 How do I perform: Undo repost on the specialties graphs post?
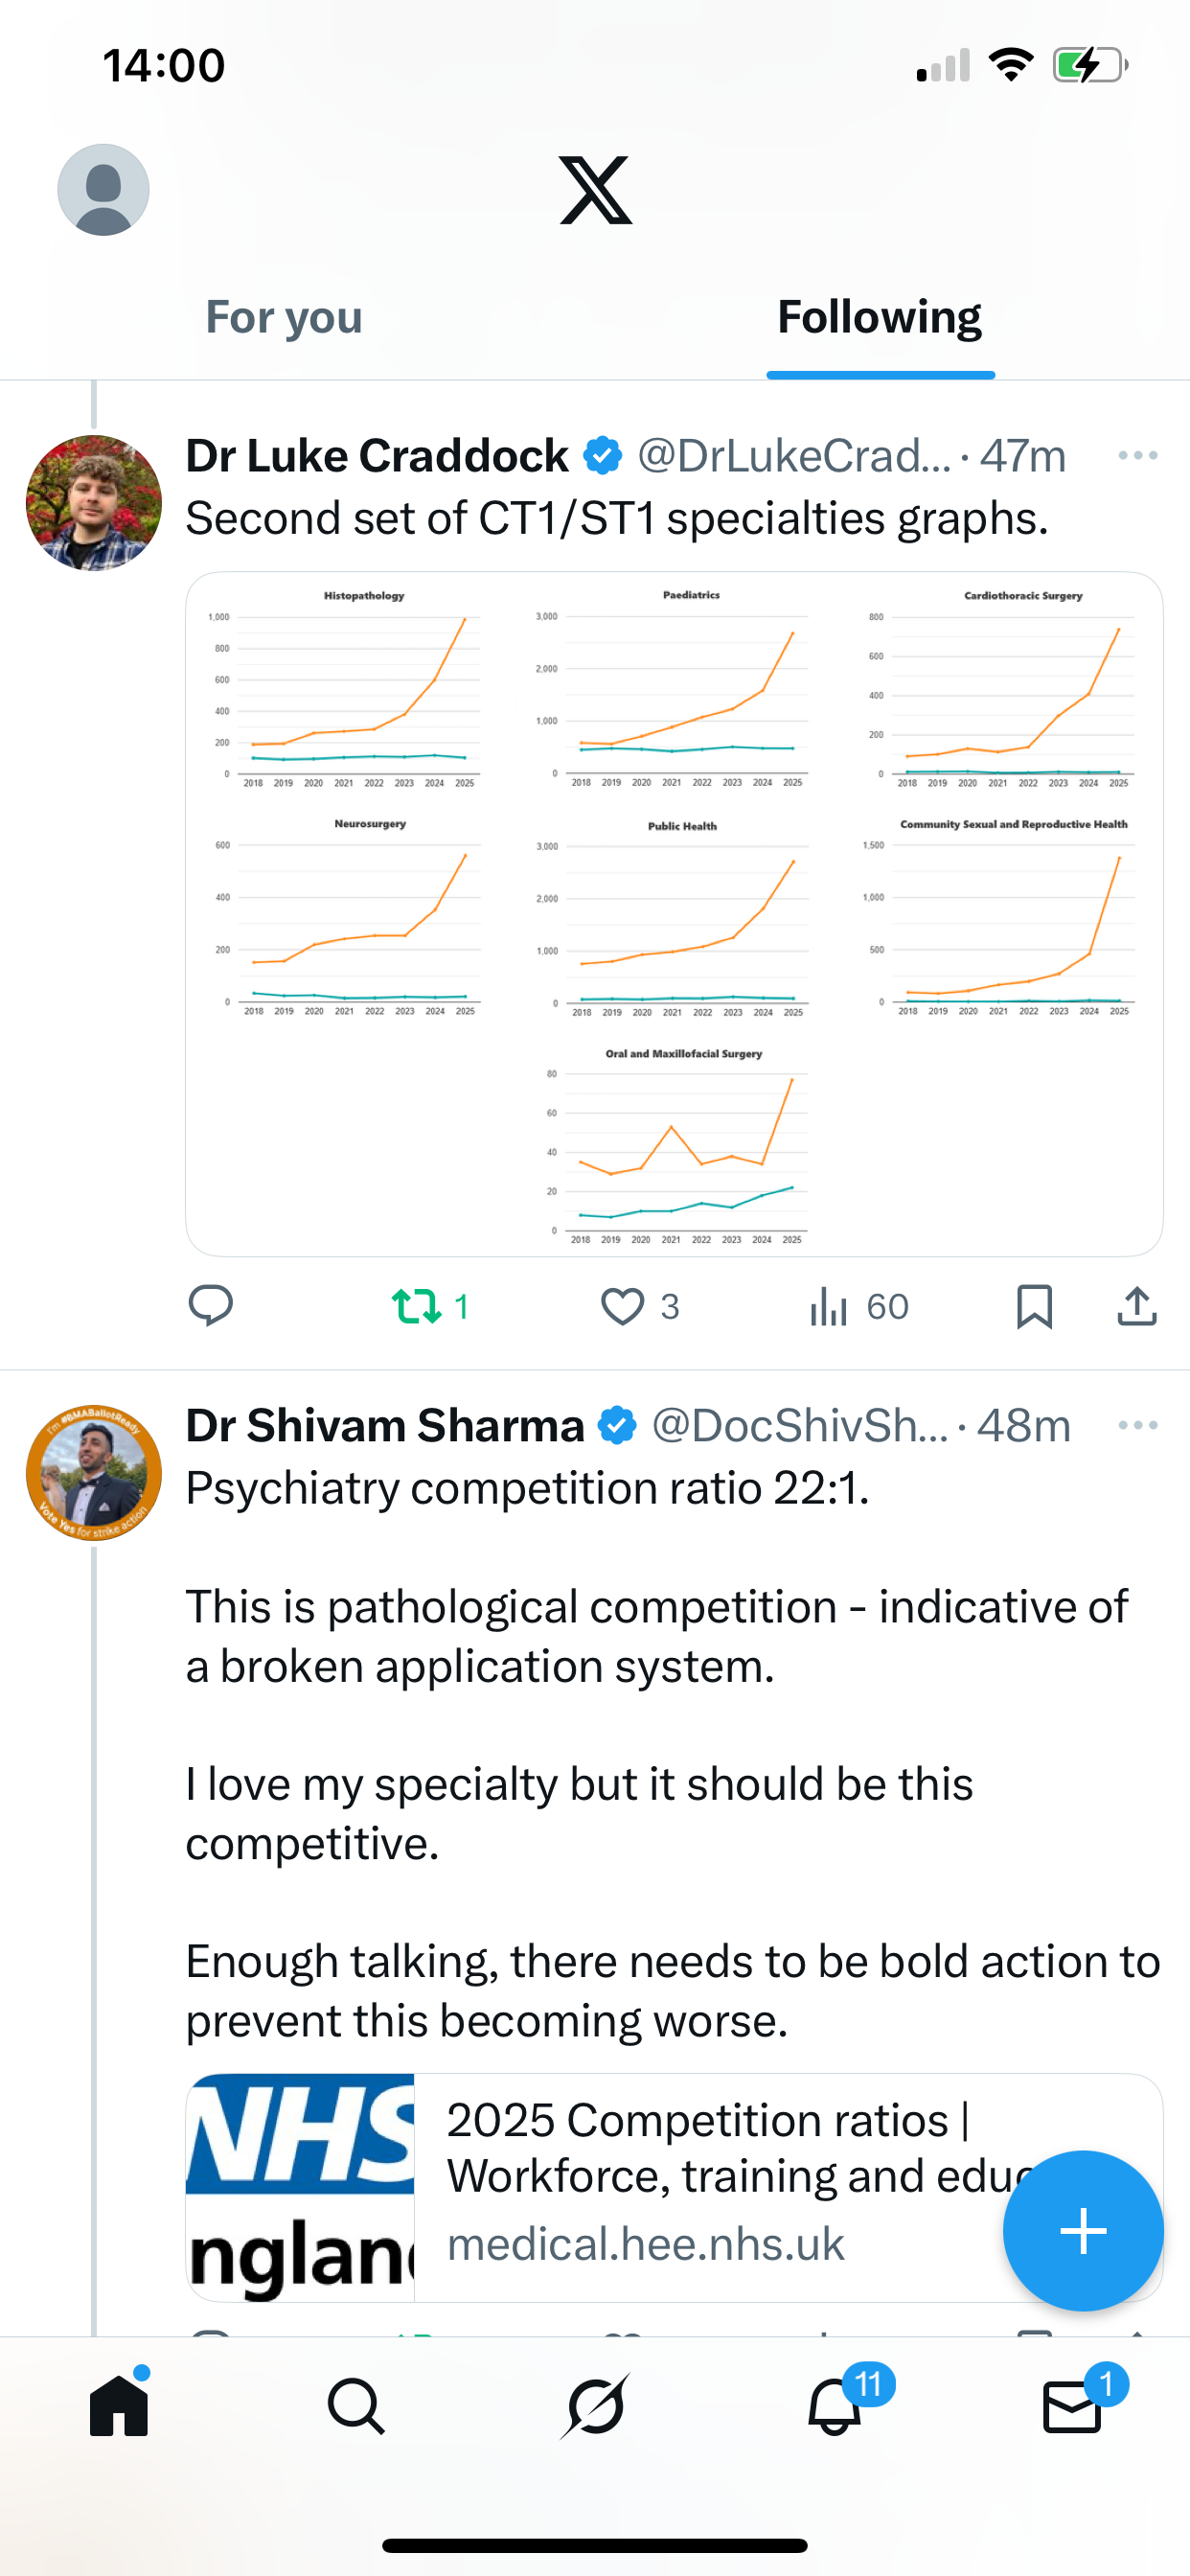pyautogui.click(x=418, y=1306)
